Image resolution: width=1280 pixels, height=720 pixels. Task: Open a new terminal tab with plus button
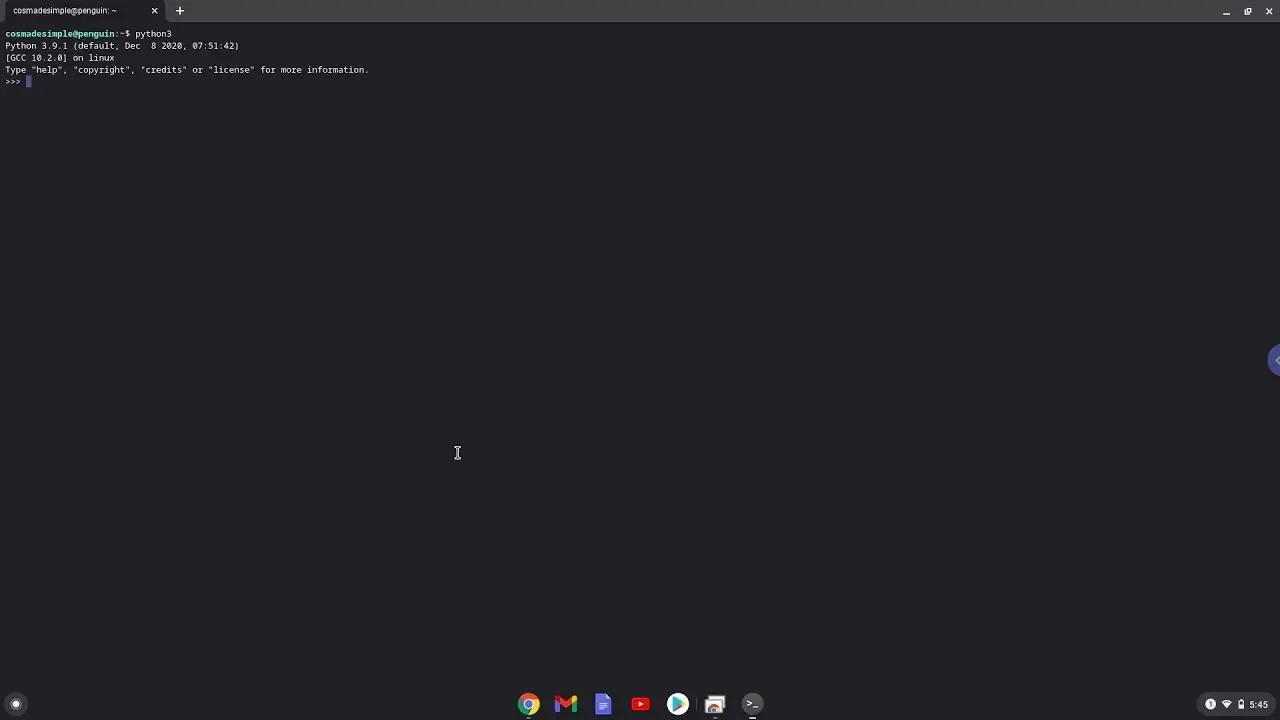click(x=179, y=10)
